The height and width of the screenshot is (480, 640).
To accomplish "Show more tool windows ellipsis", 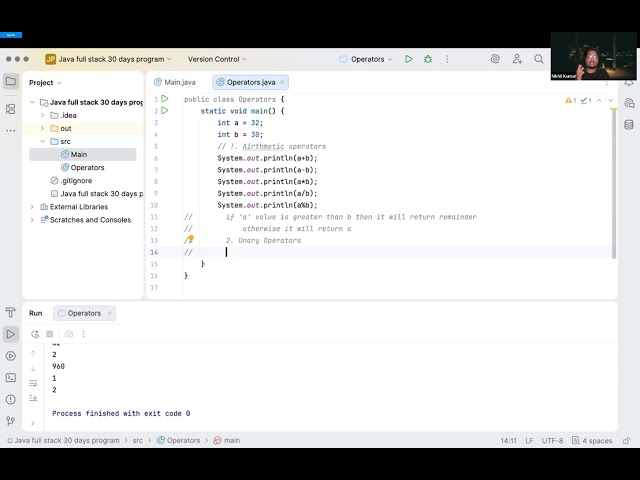I will (x=11, y=131).
